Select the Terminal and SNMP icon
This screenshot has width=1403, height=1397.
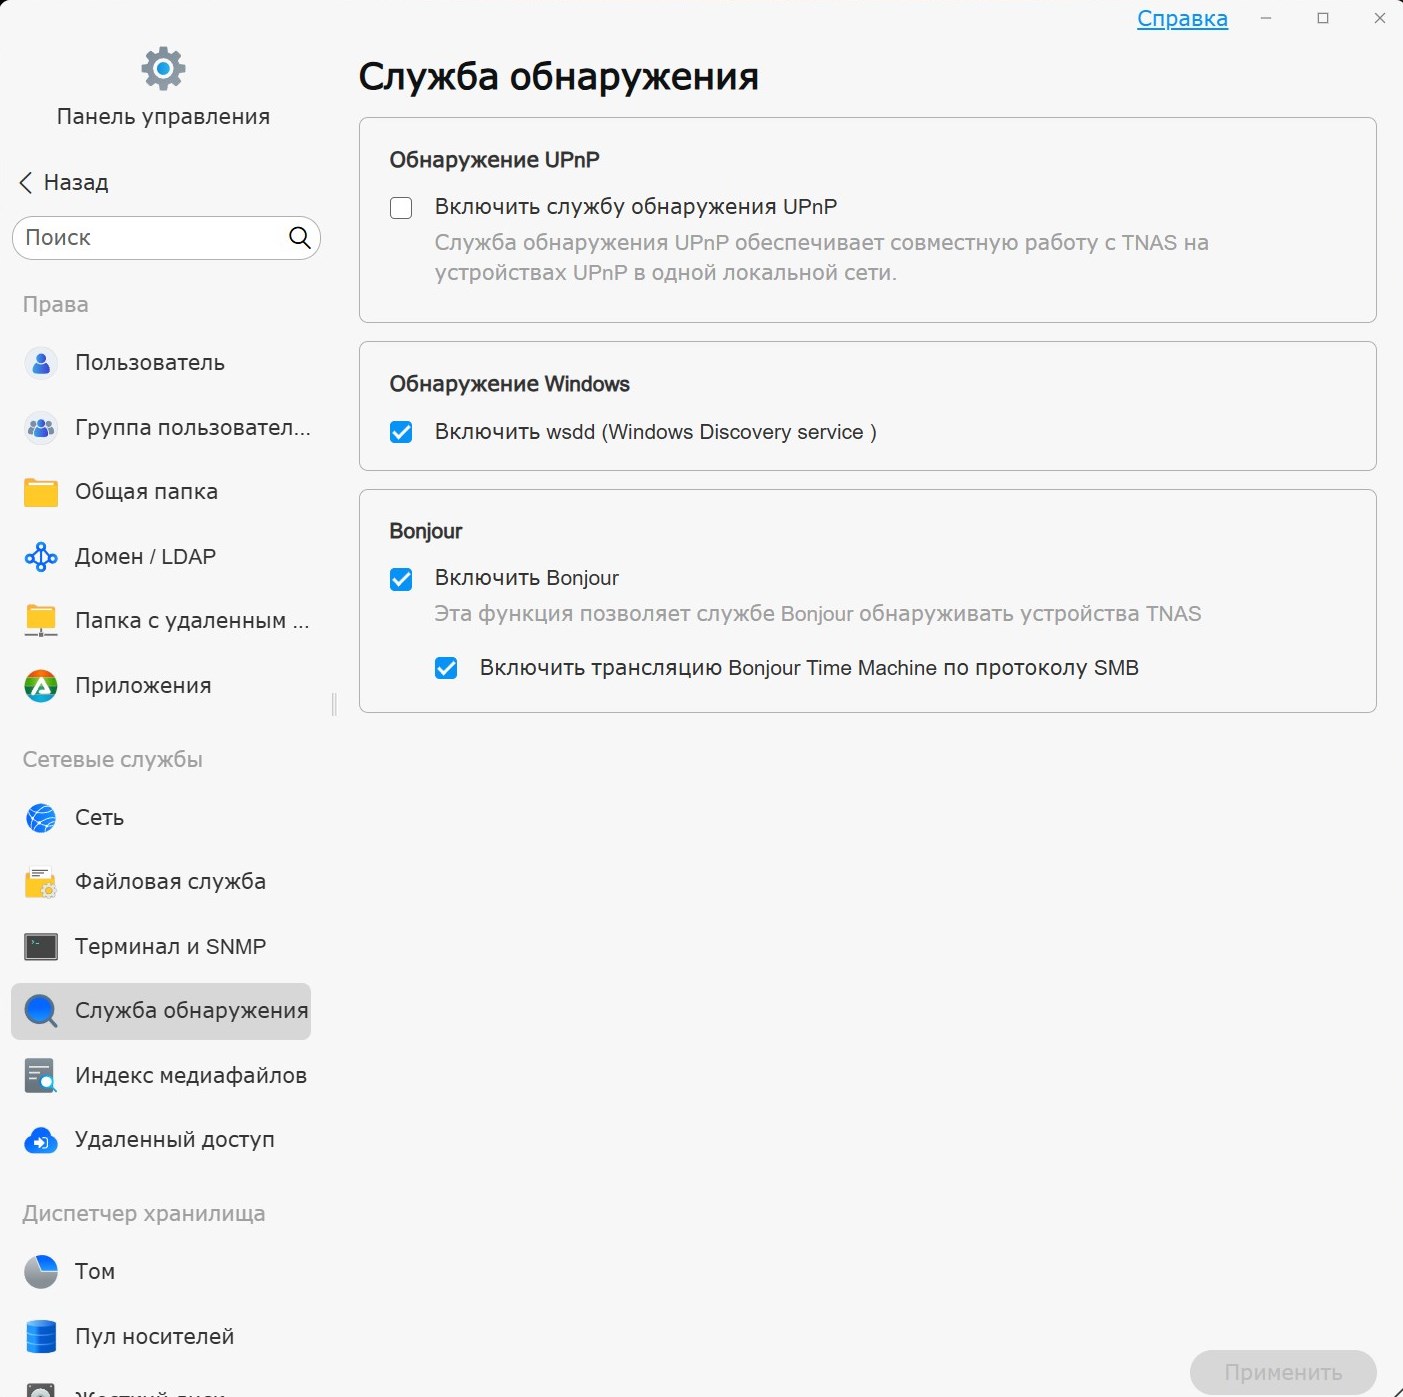click(x=41, y=947)
